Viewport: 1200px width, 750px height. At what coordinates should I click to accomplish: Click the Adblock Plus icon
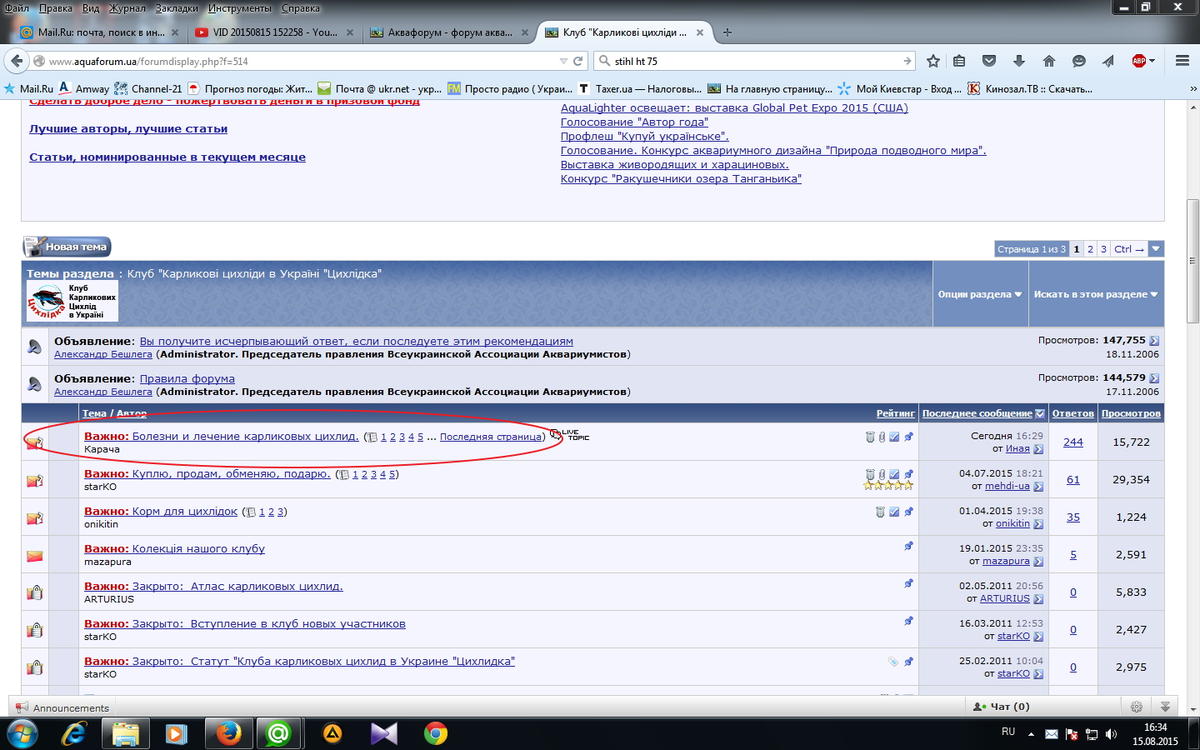click(x=1139, y=61)
